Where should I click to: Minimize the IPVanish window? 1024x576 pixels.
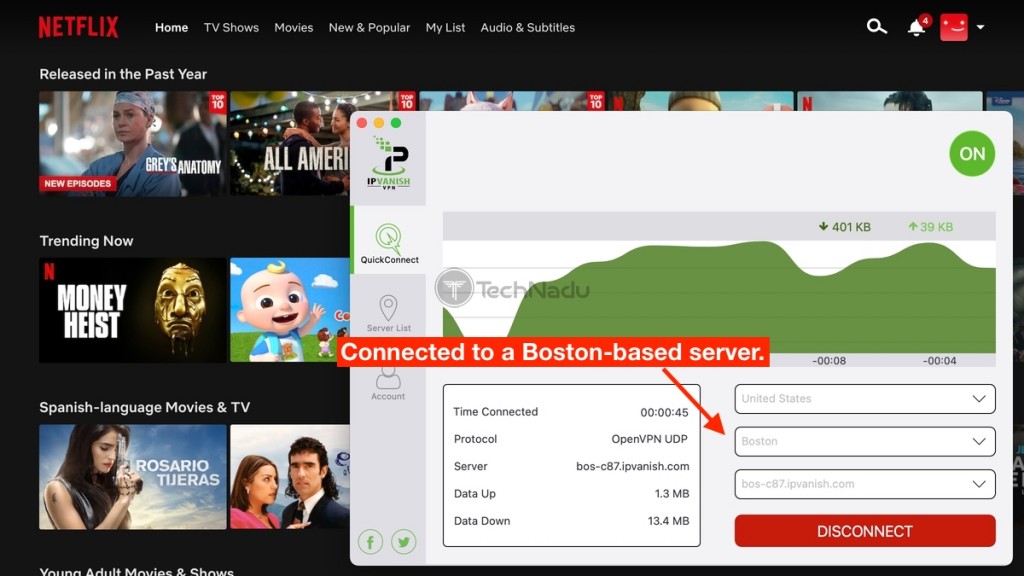[379, 123]
